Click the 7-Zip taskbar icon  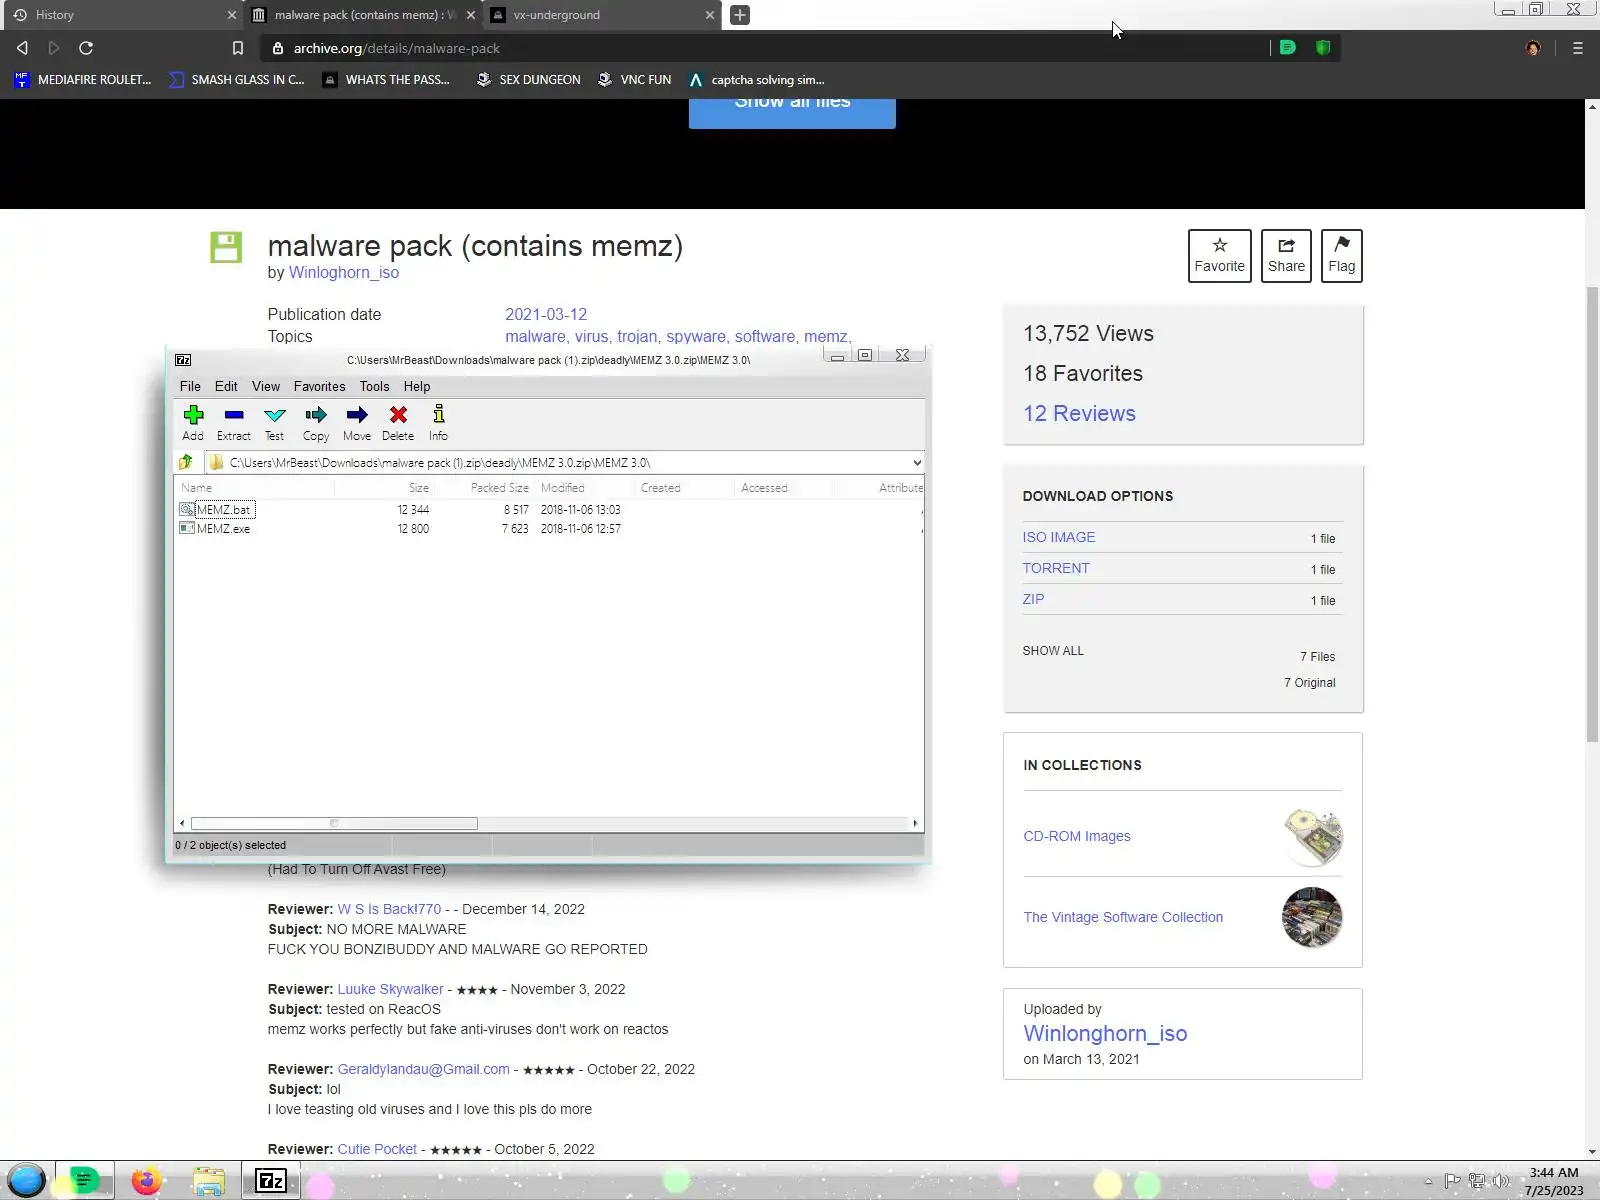pyautogui.click(x=271, y=1181)
